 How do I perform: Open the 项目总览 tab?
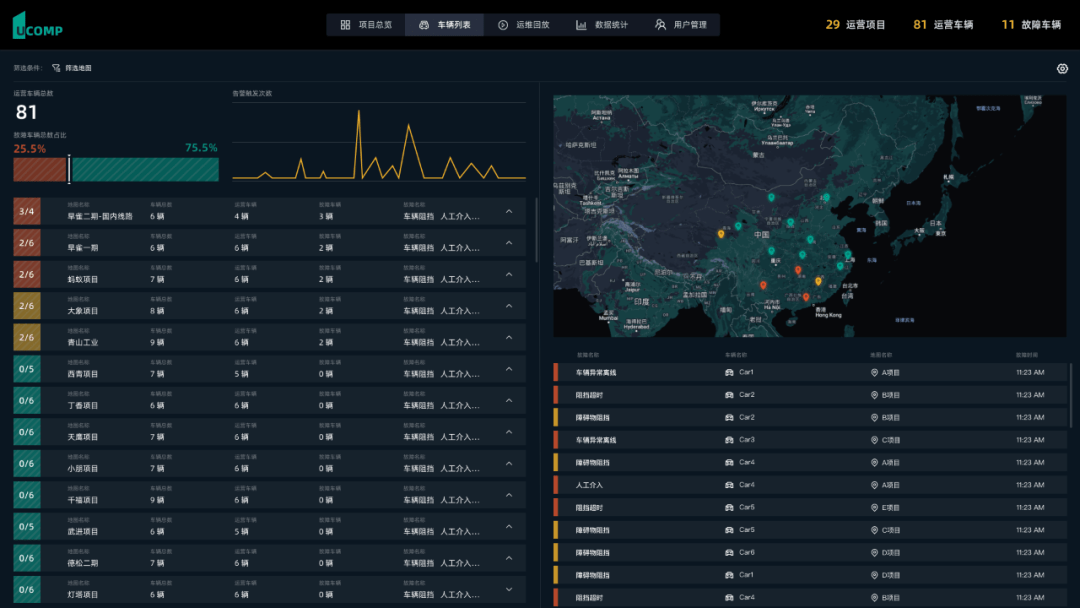[x=366, y=25]
